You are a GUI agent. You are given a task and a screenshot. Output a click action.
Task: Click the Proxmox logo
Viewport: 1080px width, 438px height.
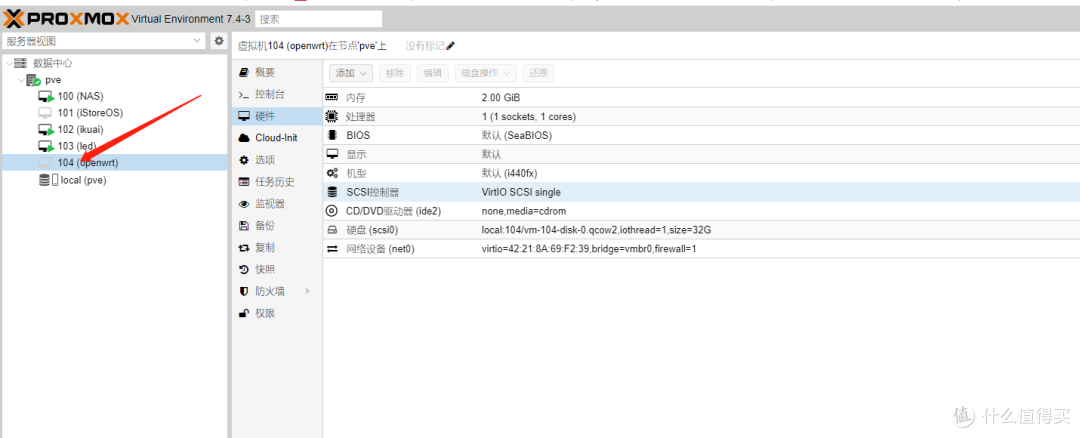pyautogui.click(x=66, y=19)
